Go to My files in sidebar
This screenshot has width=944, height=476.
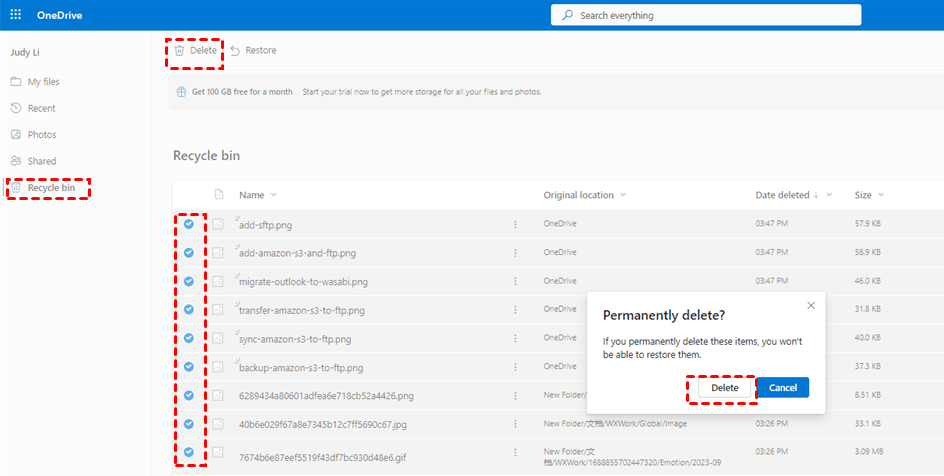36,82
